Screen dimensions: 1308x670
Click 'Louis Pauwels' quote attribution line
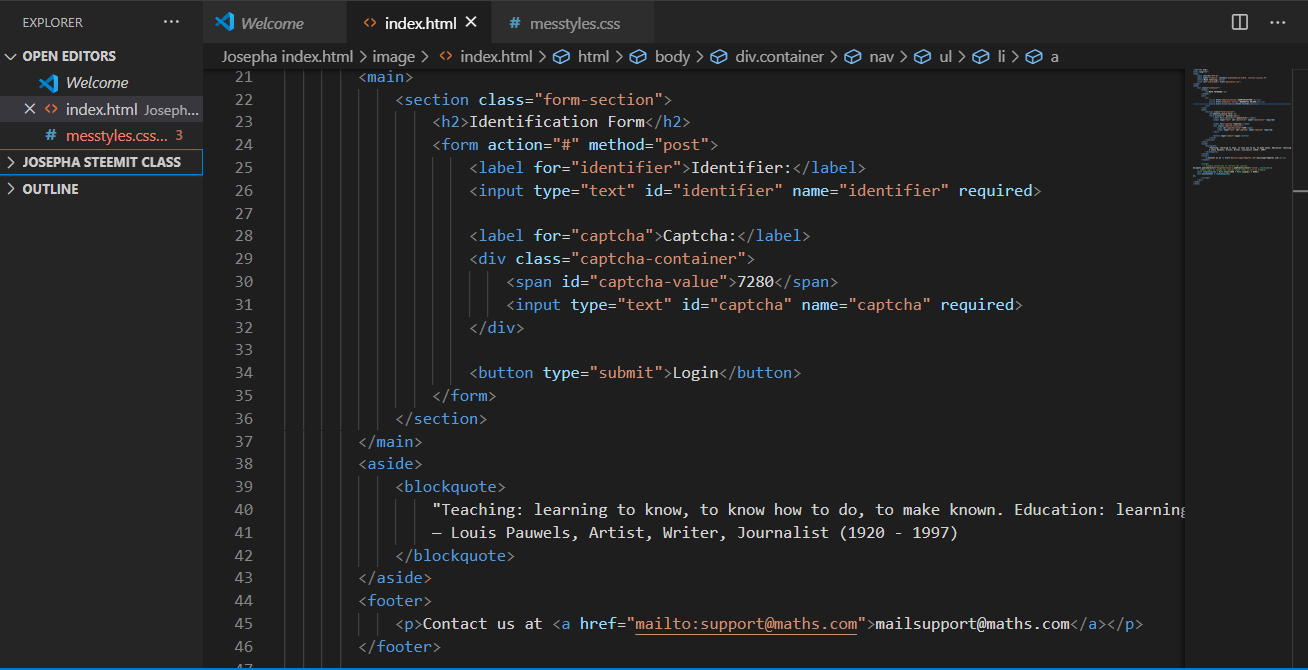(695, 533)
